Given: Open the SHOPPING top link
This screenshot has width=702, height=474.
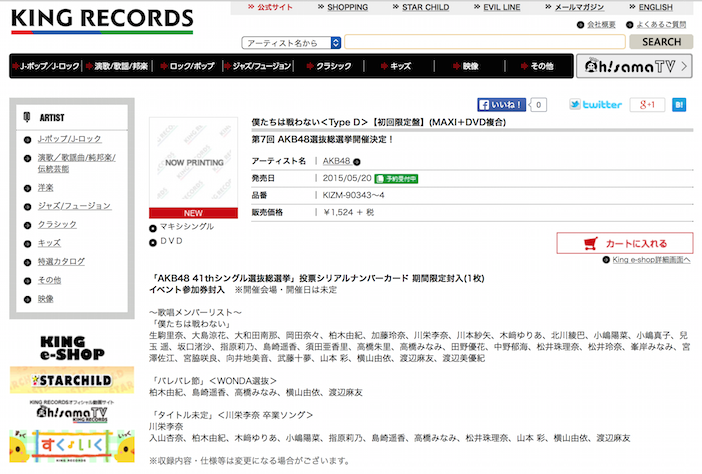Looking at the screenshot, I should [347, 7].
